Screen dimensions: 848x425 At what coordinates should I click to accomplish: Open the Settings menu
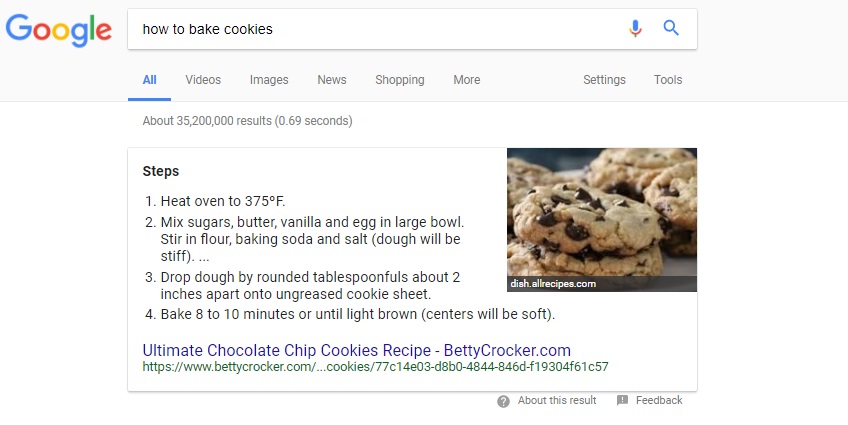coord(604,79)
